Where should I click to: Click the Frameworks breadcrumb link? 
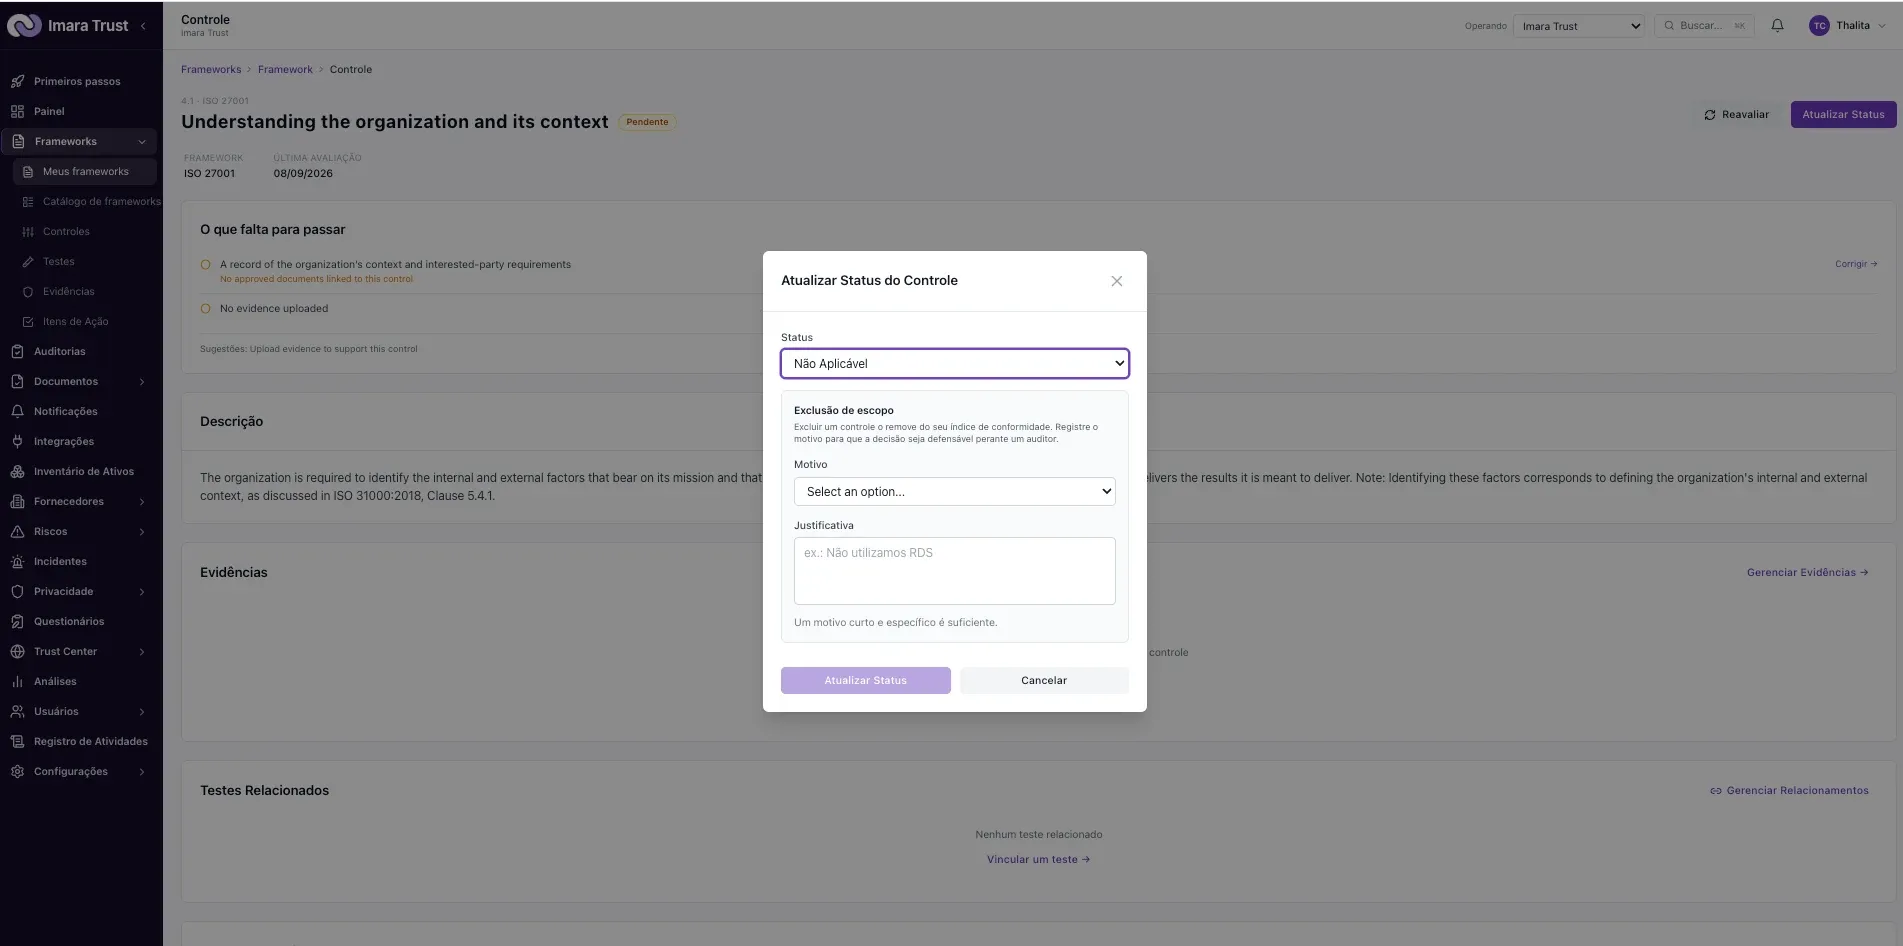click(x=211, y=69)
